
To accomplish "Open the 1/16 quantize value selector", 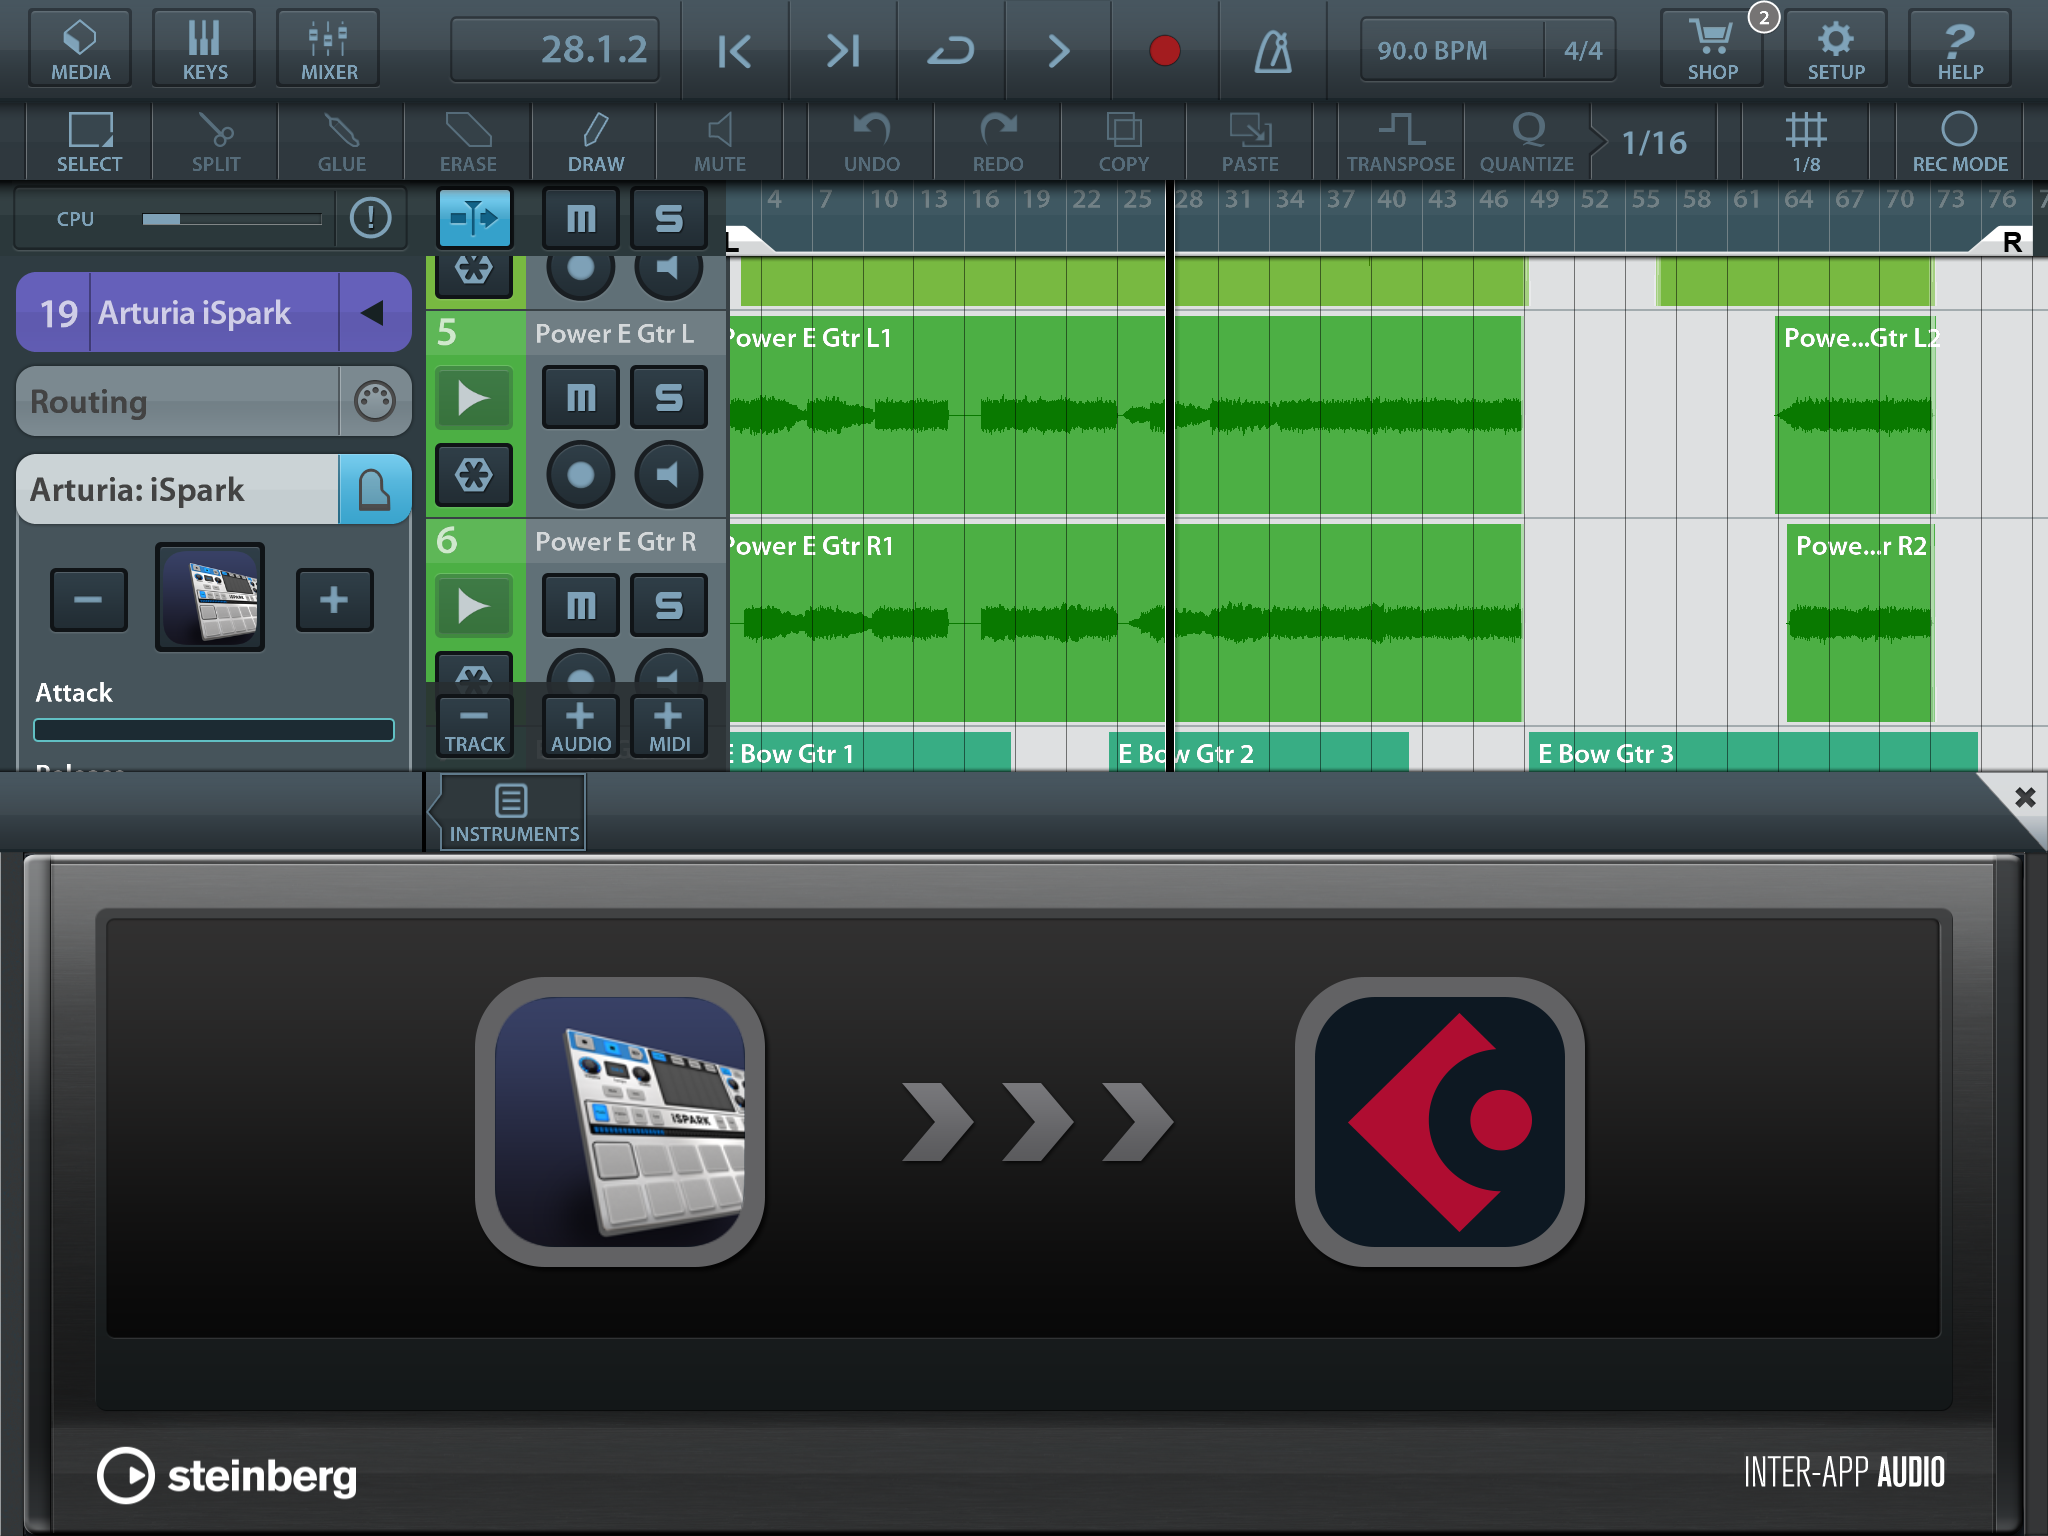I will coord(1654,142).
